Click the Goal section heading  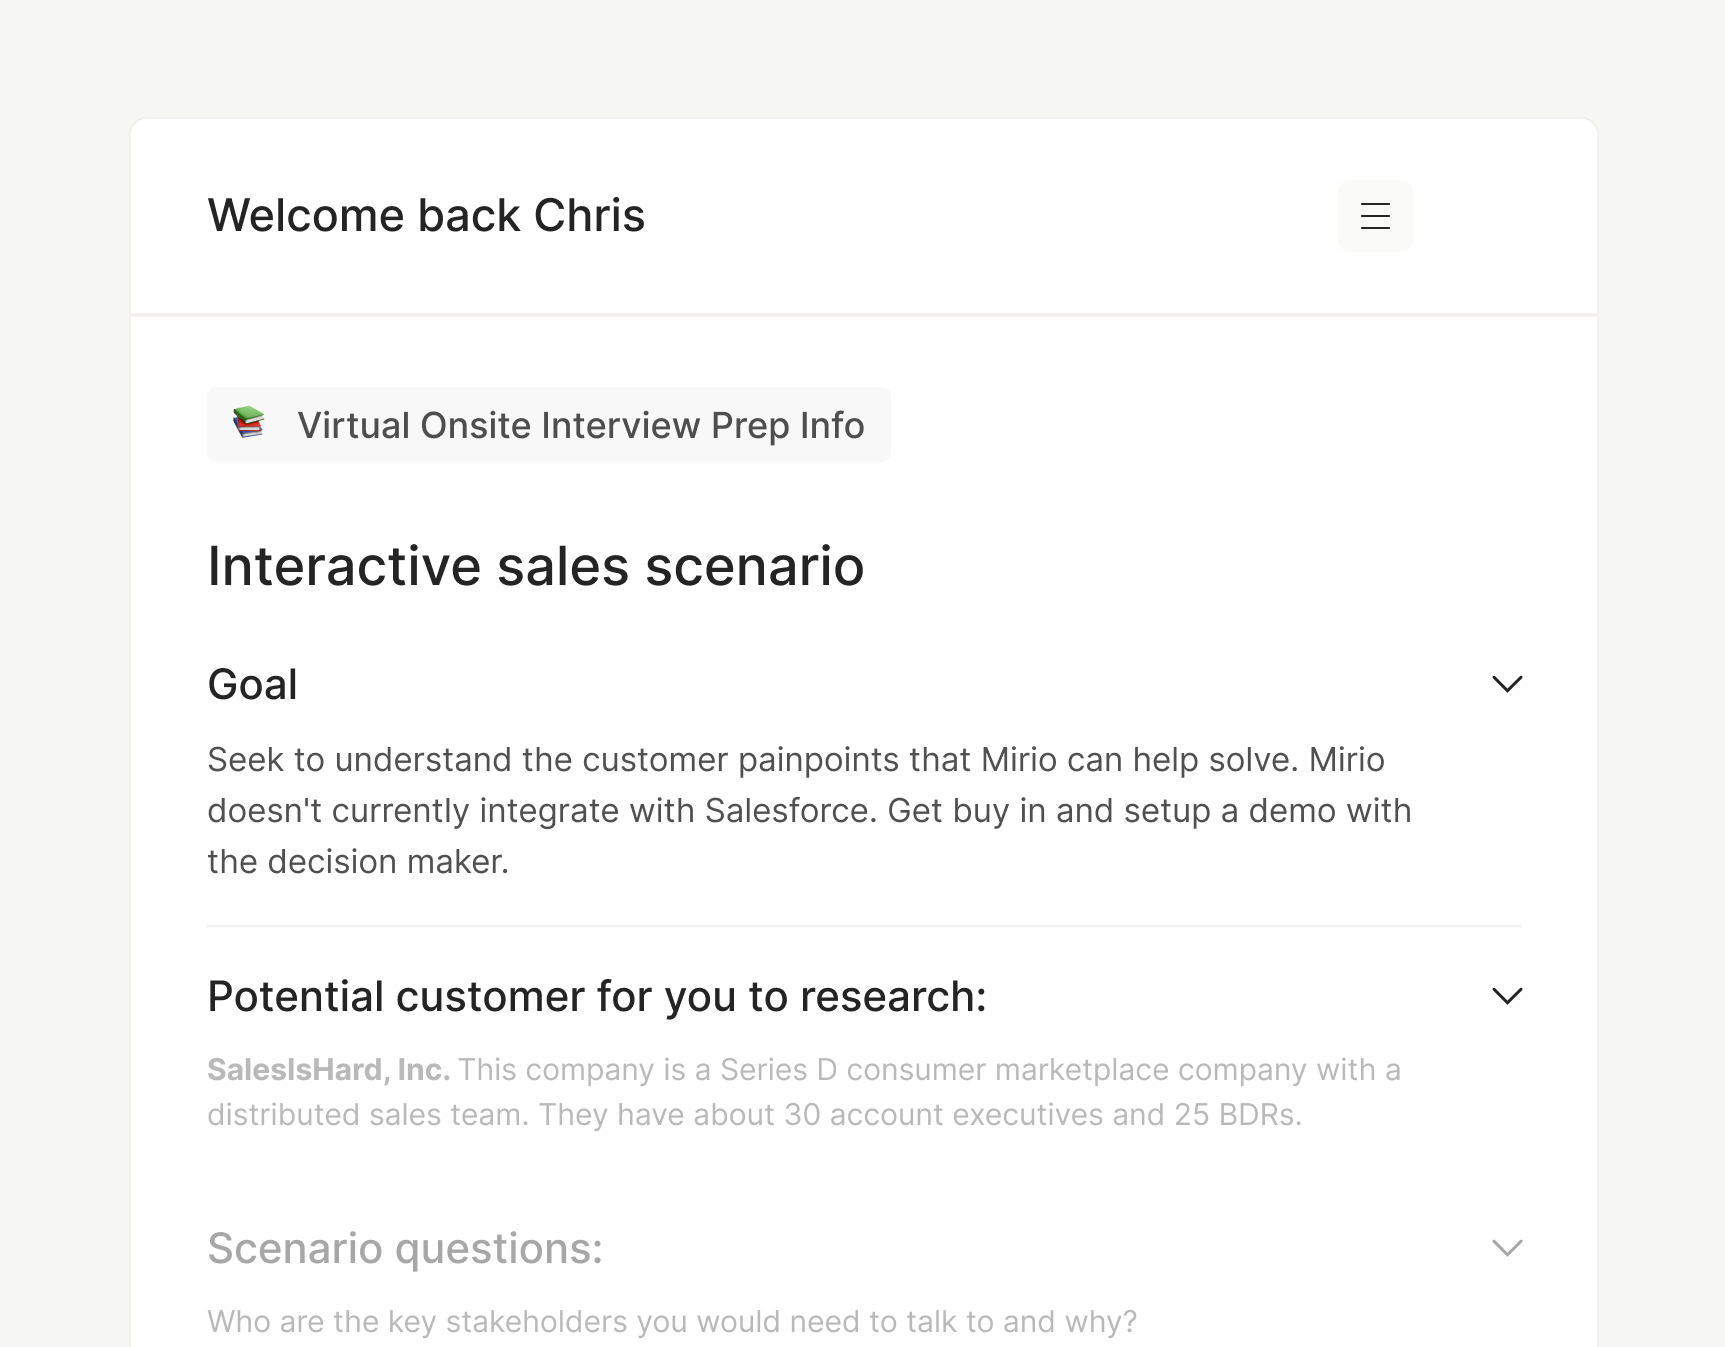pyautogui.click(x=252, y=685)
